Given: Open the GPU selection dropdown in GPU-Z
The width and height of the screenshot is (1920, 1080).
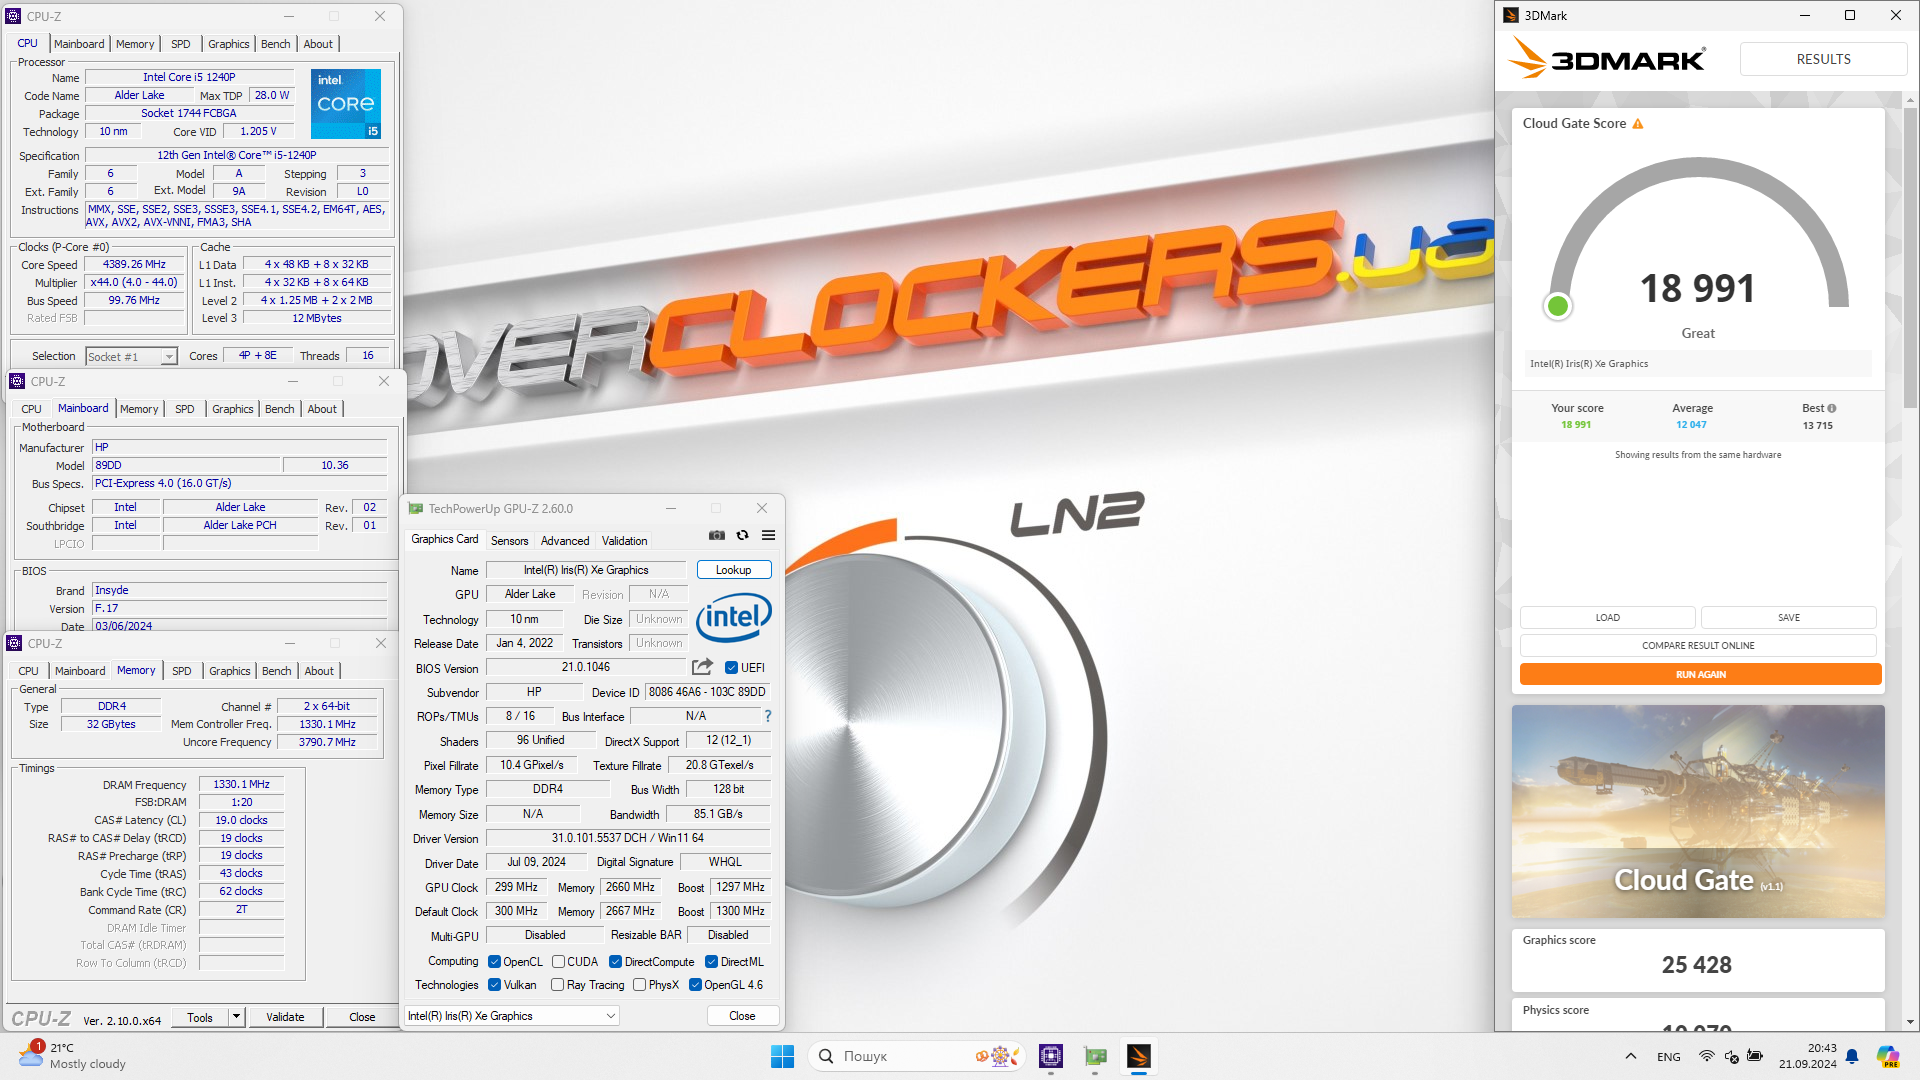Looking at the screenshot, I should pos(512,1016).
